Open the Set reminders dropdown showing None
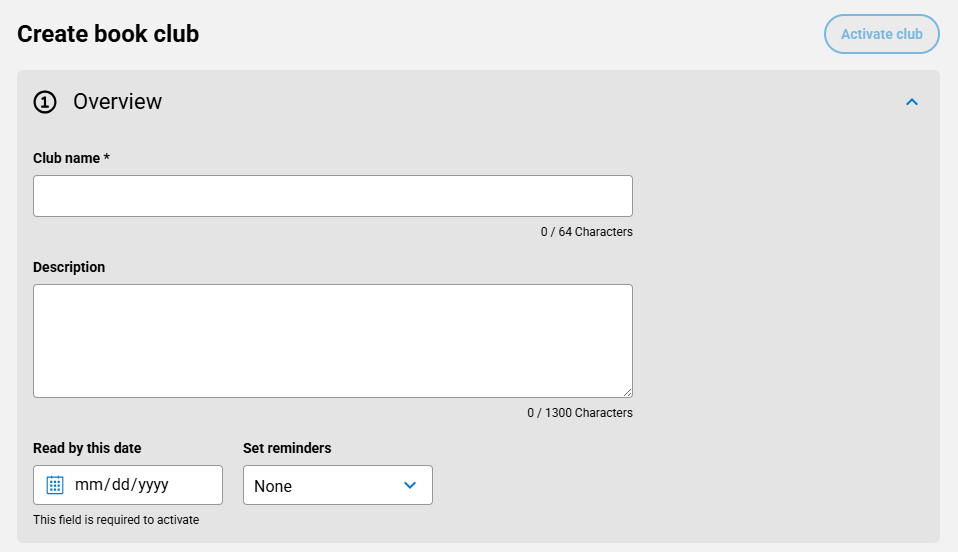Screen dimensions: 958x552 [325, 485]
